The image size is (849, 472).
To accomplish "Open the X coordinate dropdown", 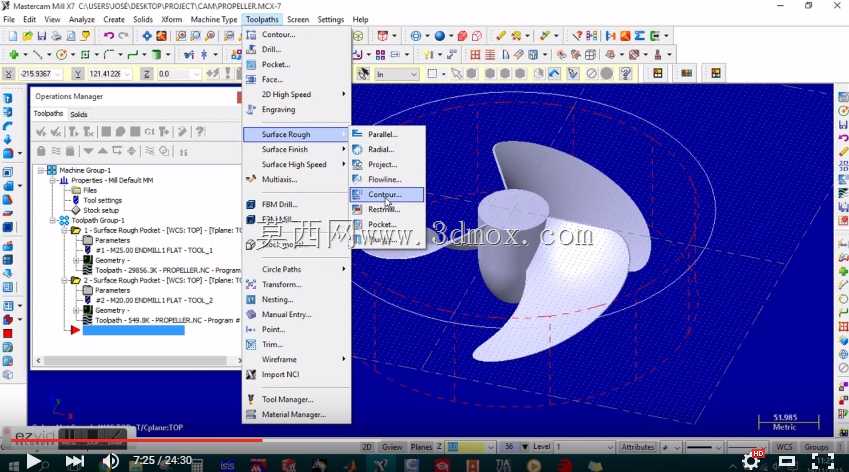I will [x=58, y=74].
